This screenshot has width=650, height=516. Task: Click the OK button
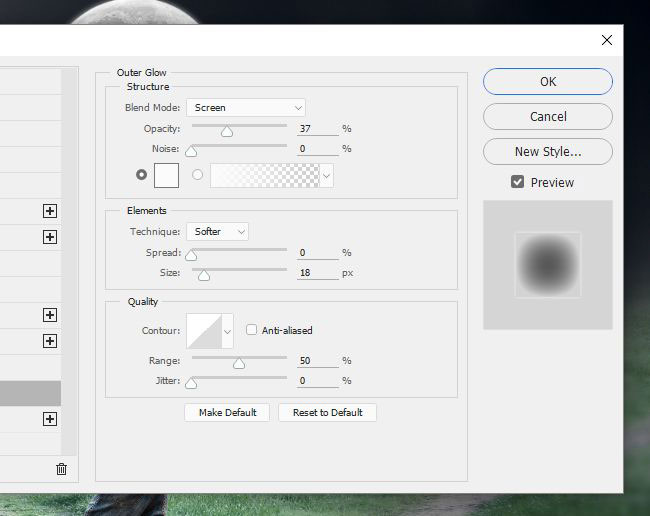548,82
